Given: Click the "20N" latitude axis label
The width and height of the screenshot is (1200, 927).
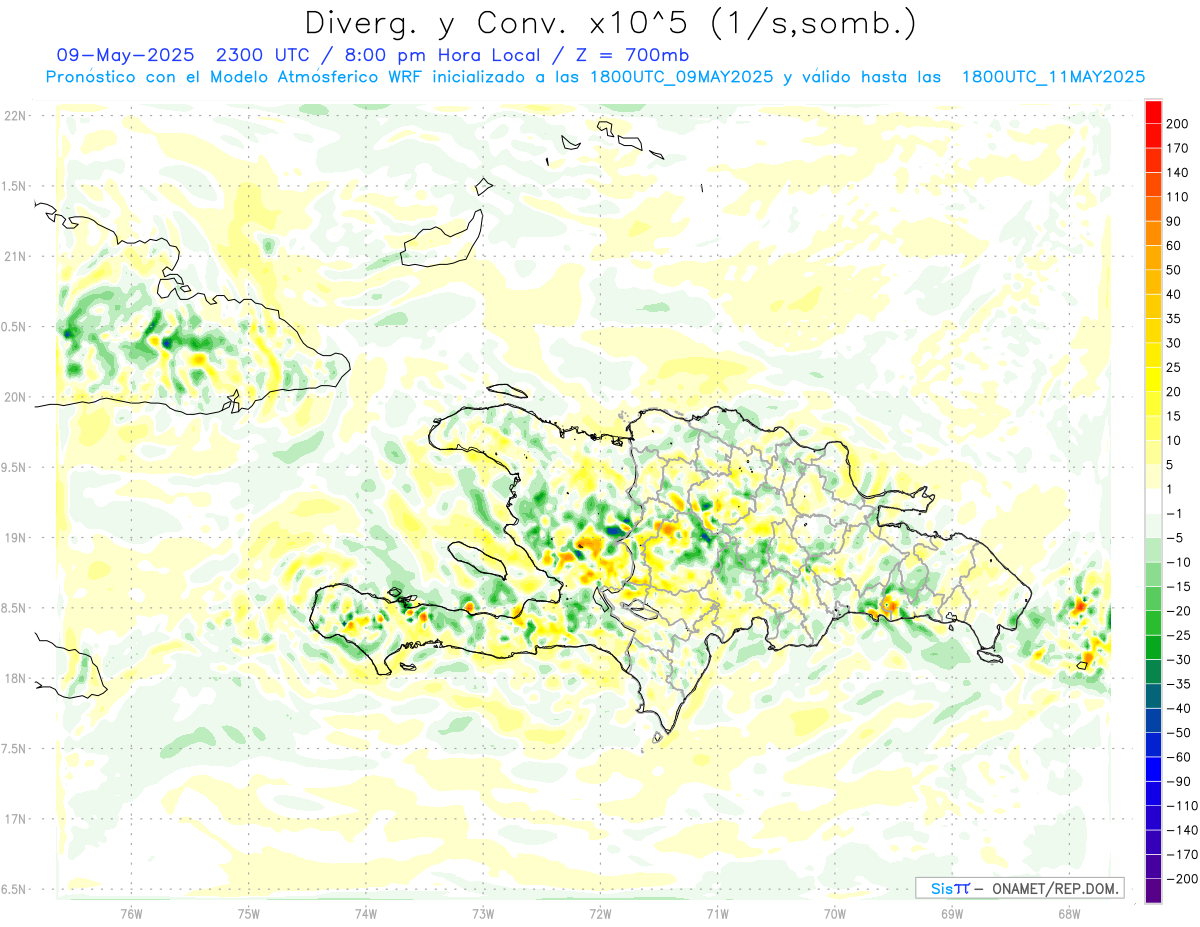Looking at the screenshot, I should tap(14, 397).
